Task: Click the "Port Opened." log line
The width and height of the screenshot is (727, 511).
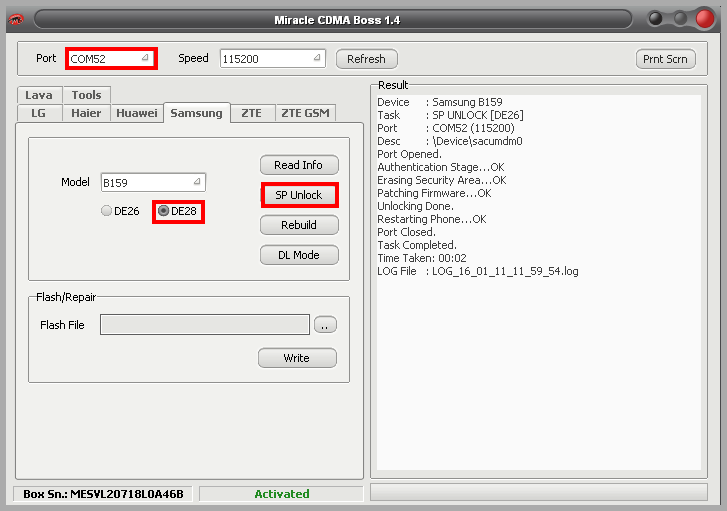Action: [x=409, y=154]
